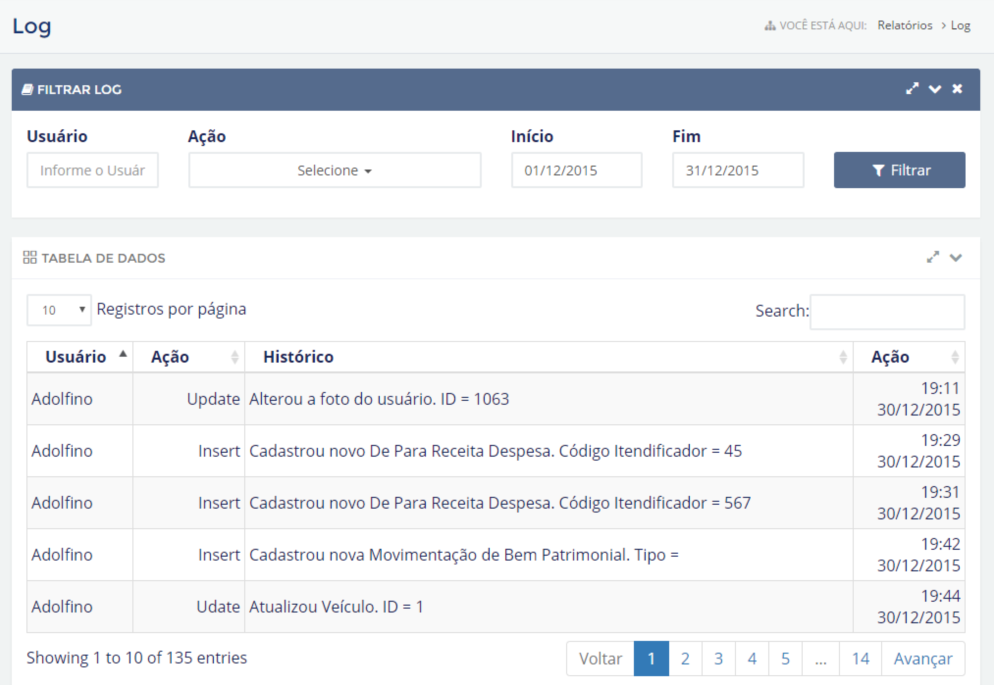This screenshot has width=995, height=685.
Task: Select pagination page 1
Action: point(651,658)
